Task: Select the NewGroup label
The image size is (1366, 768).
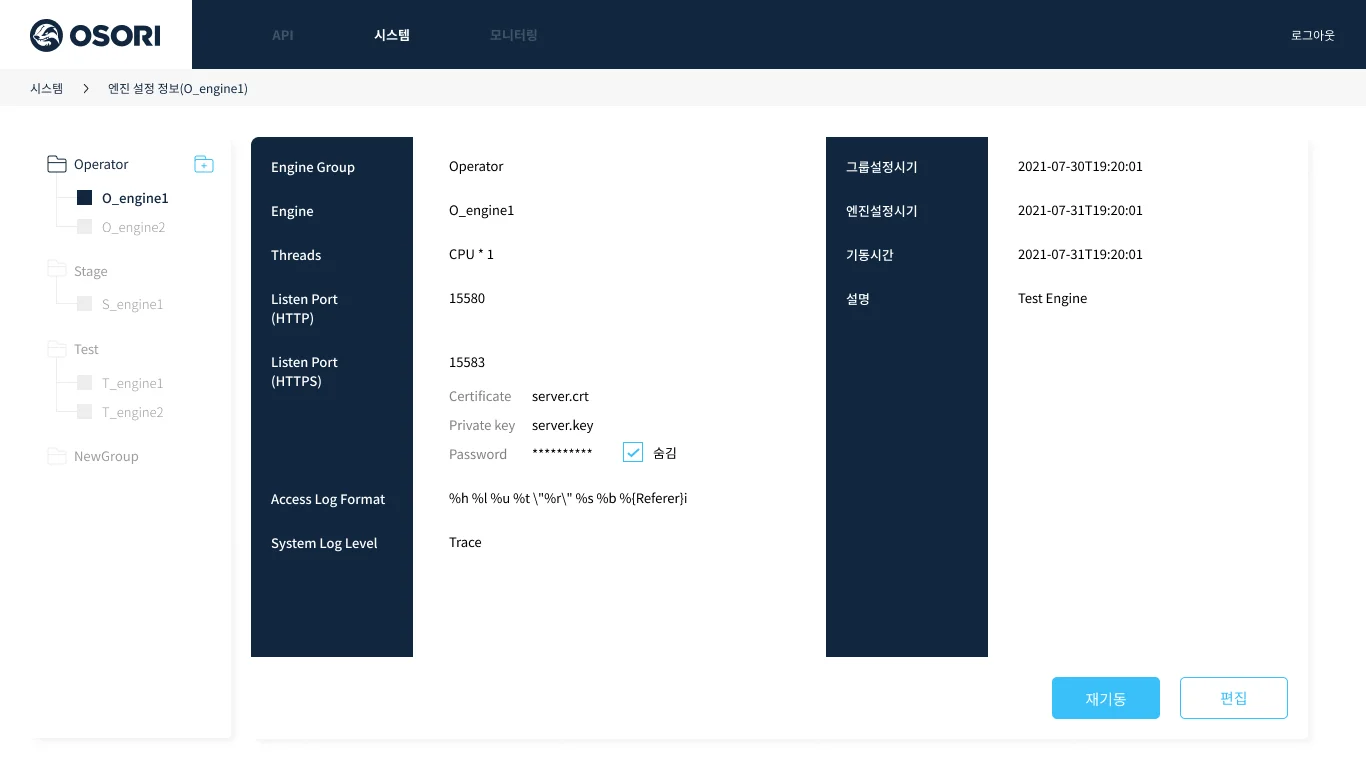Action: click(x=106, y=456)
